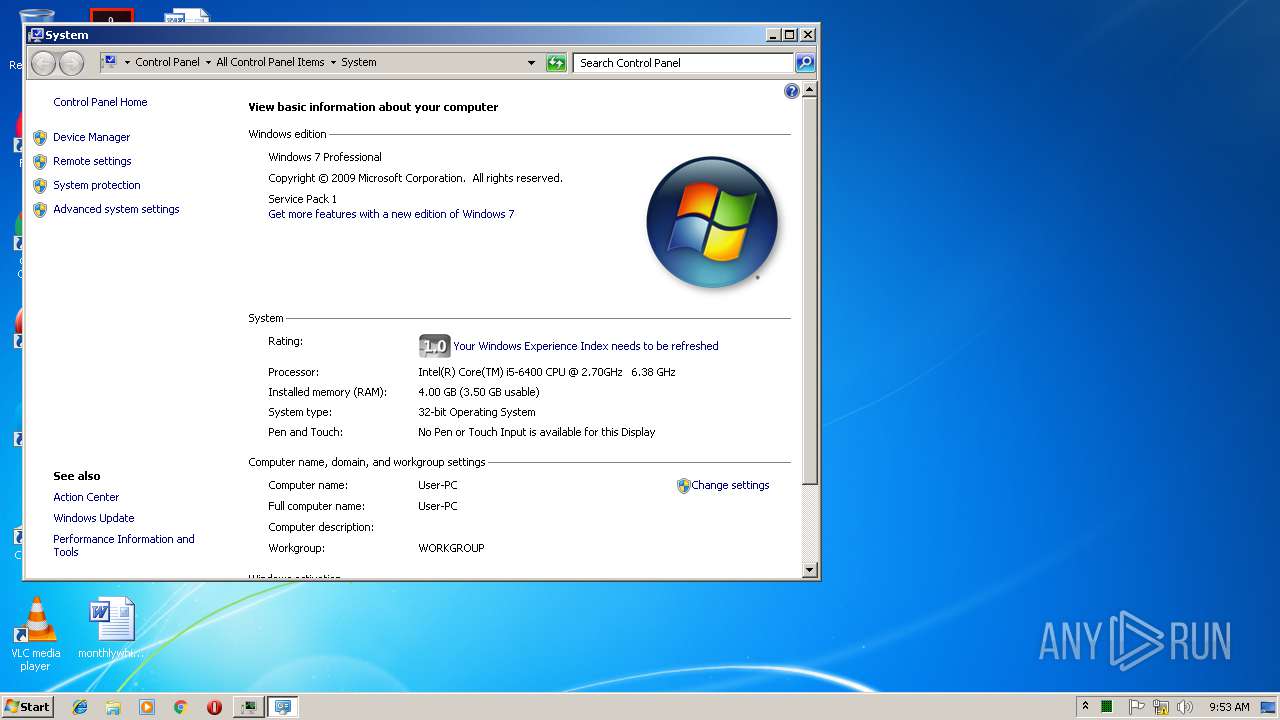Open System protection link

coord(96,185)
